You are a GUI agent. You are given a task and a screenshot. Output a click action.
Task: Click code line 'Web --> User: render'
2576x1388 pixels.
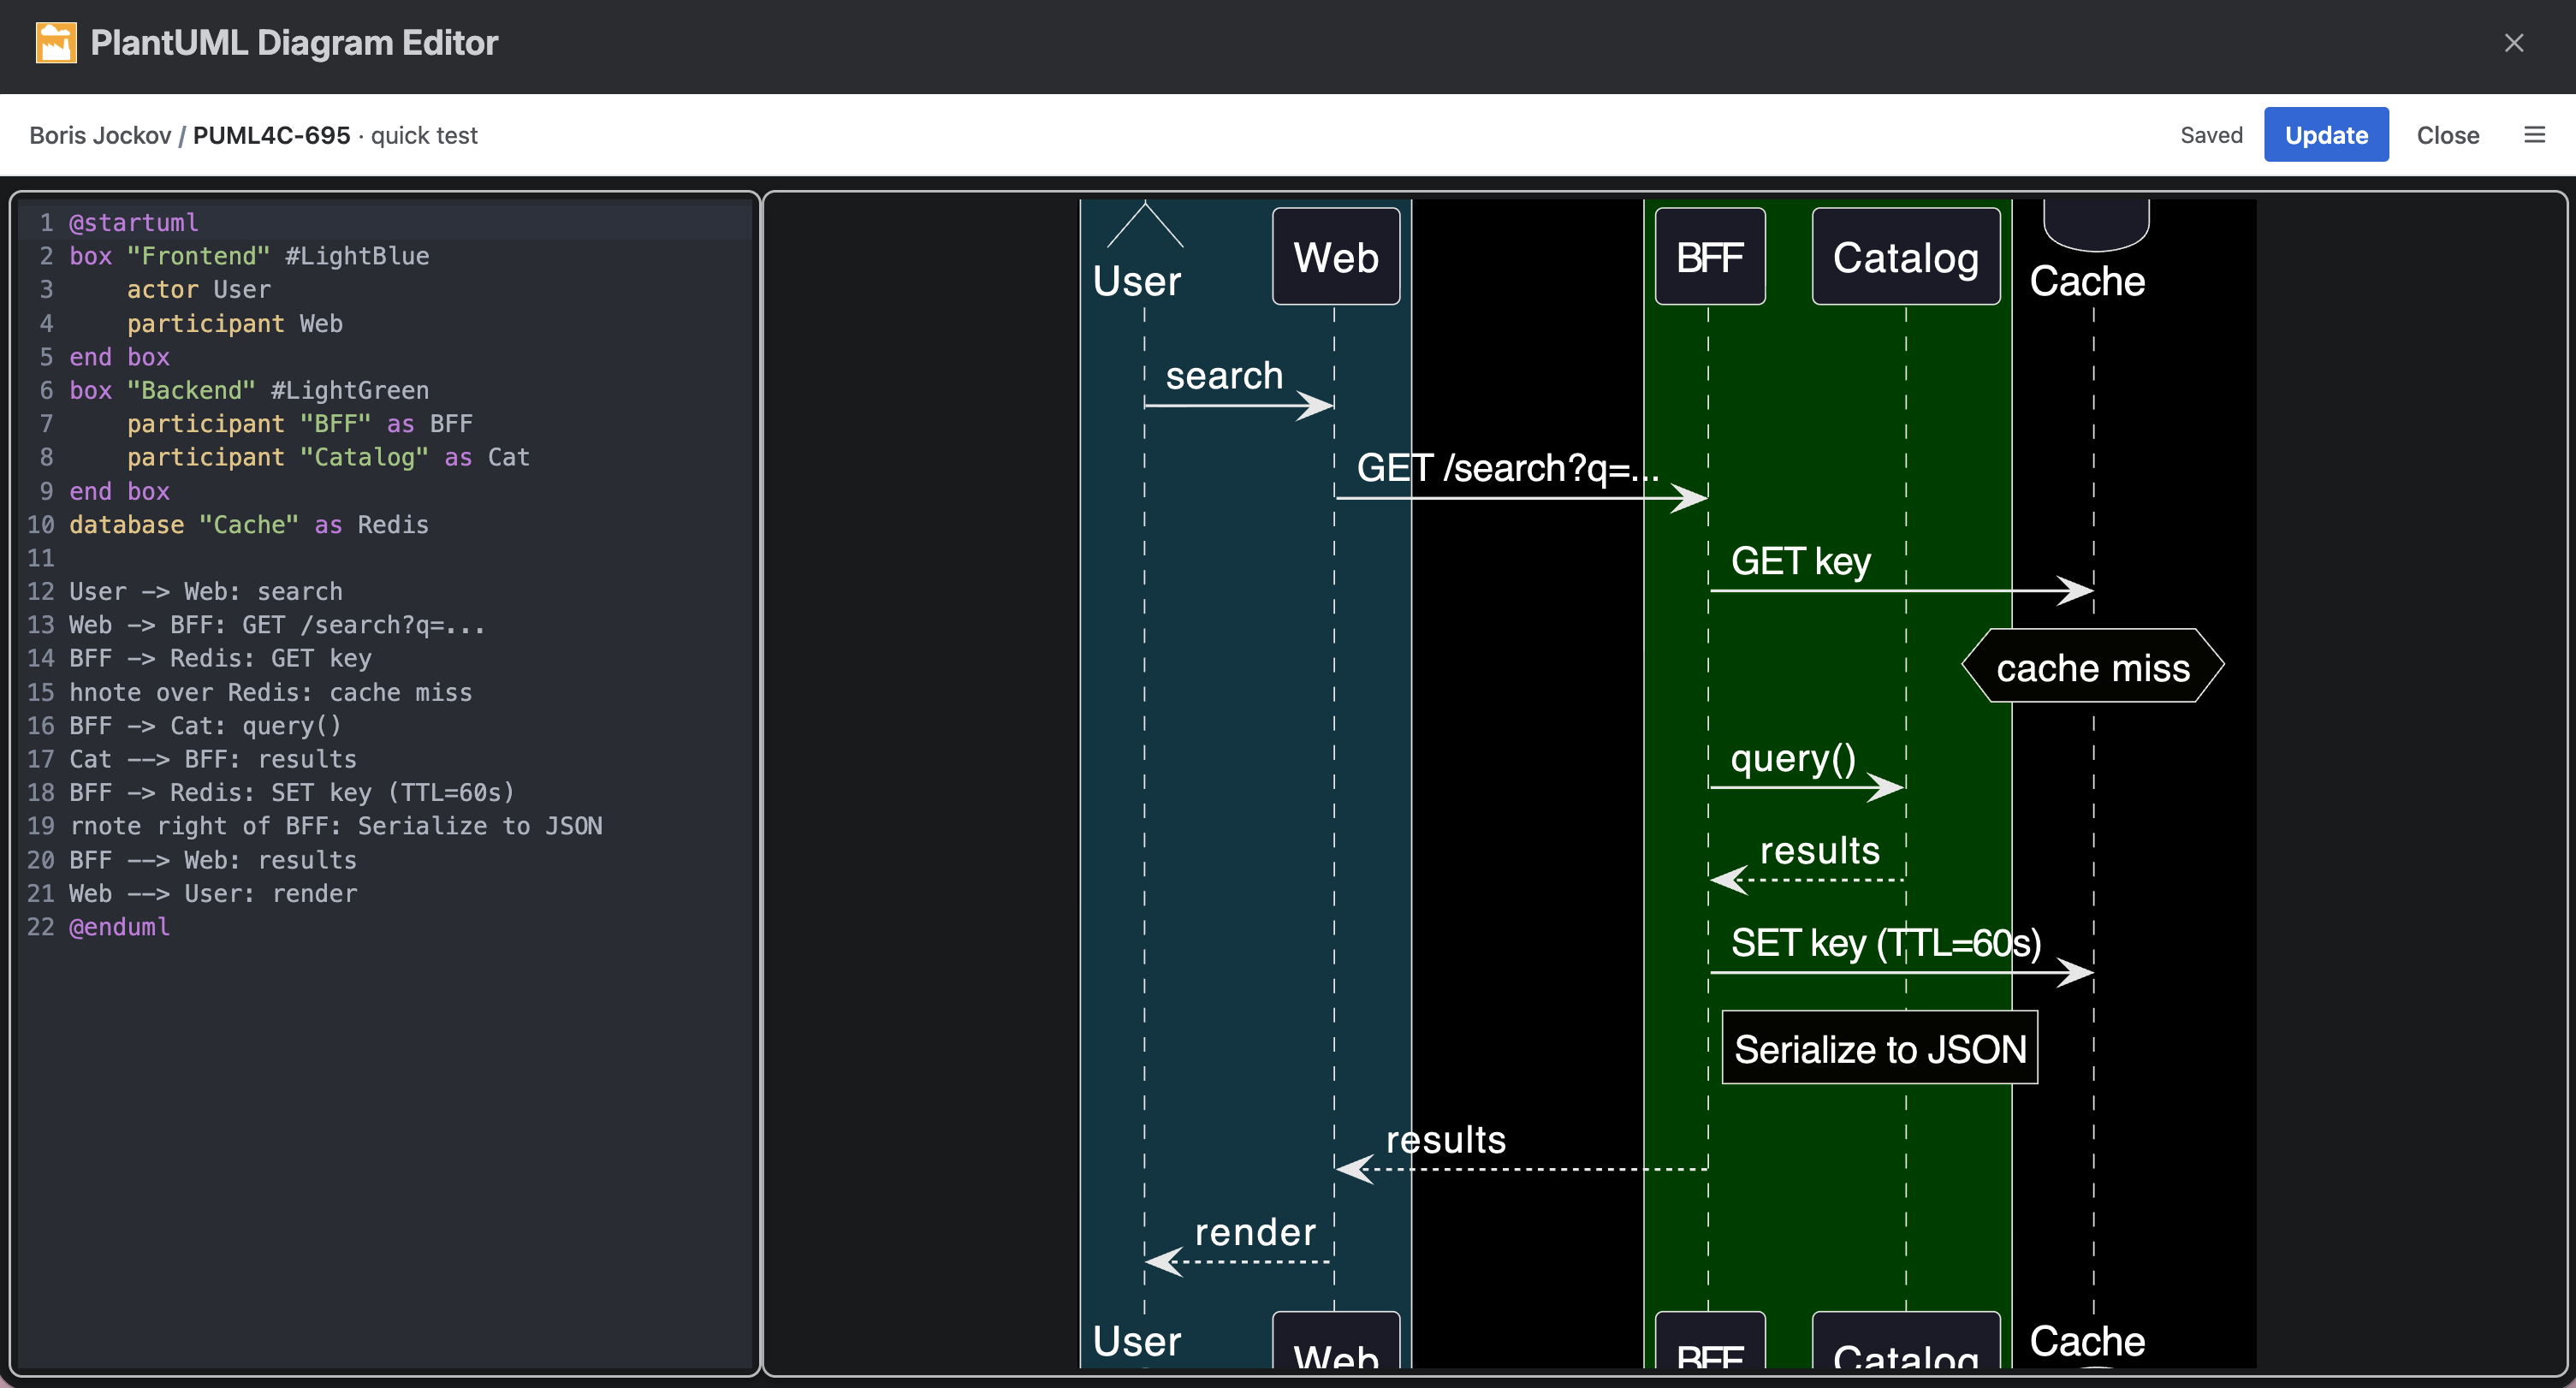(x=213, y=893)
